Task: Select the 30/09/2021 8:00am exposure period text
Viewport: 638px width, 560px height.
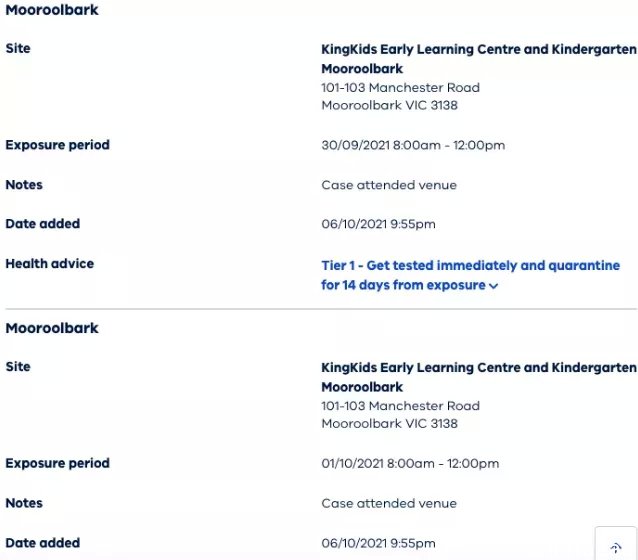Action: coord(413,145)
